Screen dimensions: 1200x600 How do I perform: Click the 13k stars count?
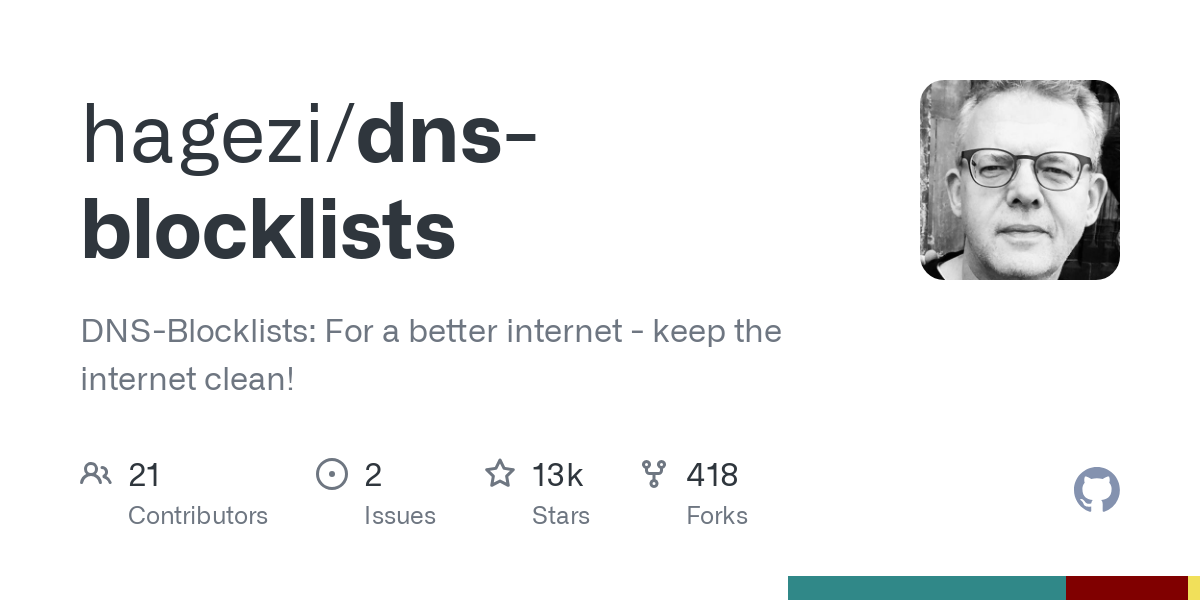(558, 475)
